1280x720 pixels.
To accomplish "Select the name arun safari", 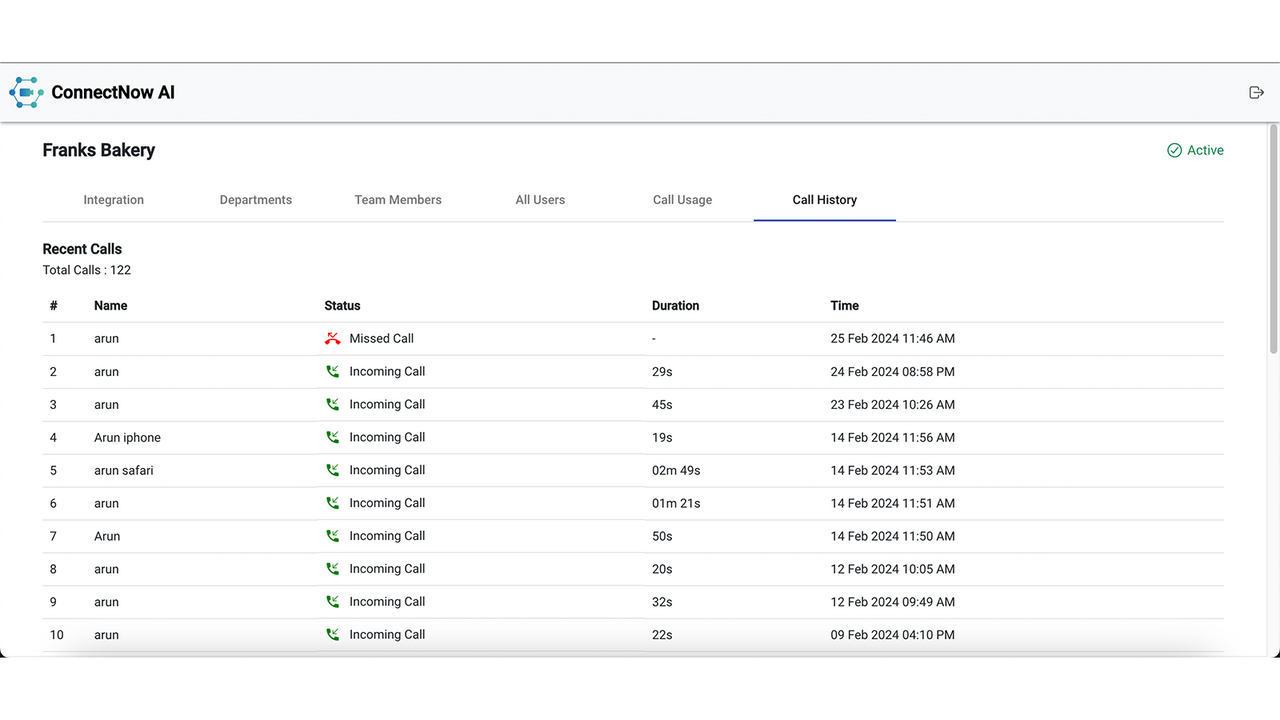I will [124, 471].
